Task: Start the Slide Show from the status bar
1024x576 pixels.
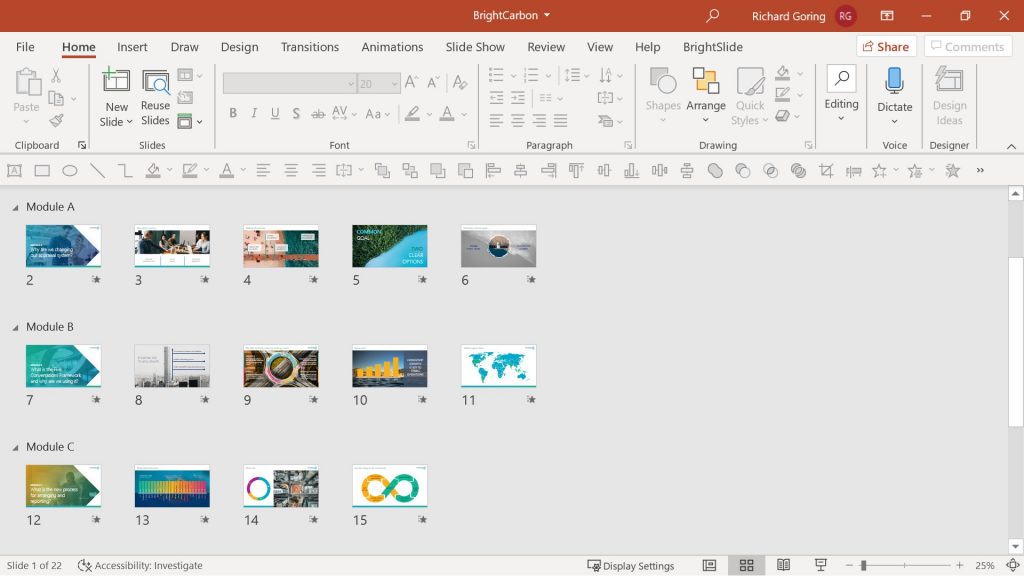Action: click(x=821, y=565)
